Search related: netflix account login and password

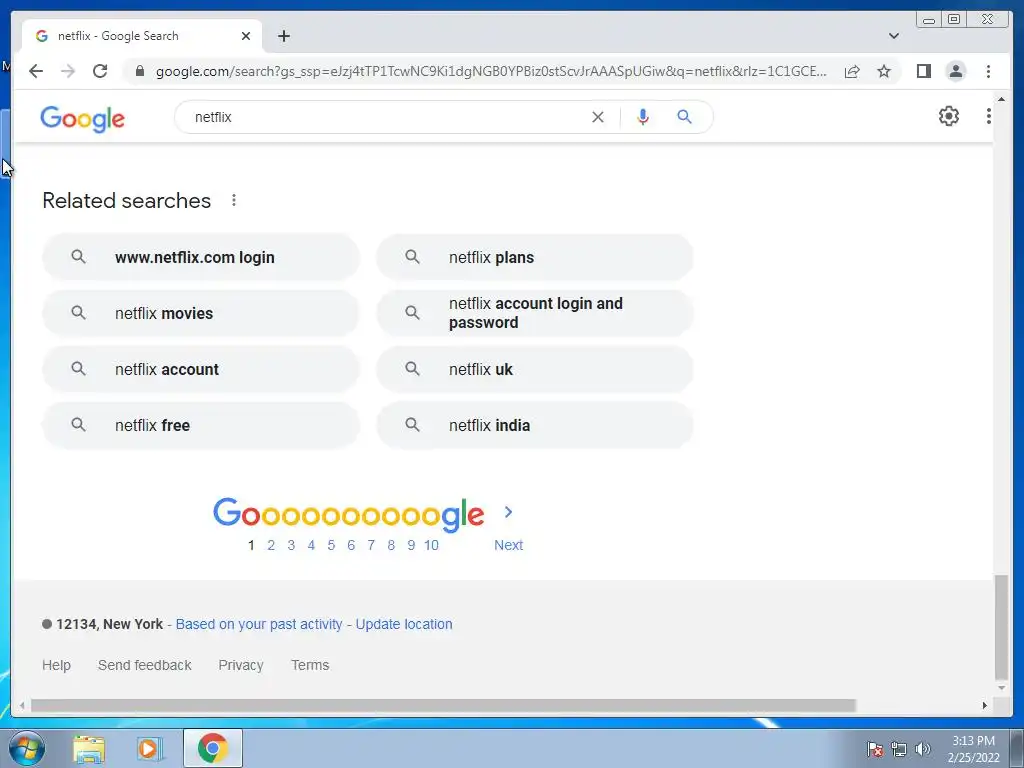tap(534, 313)
